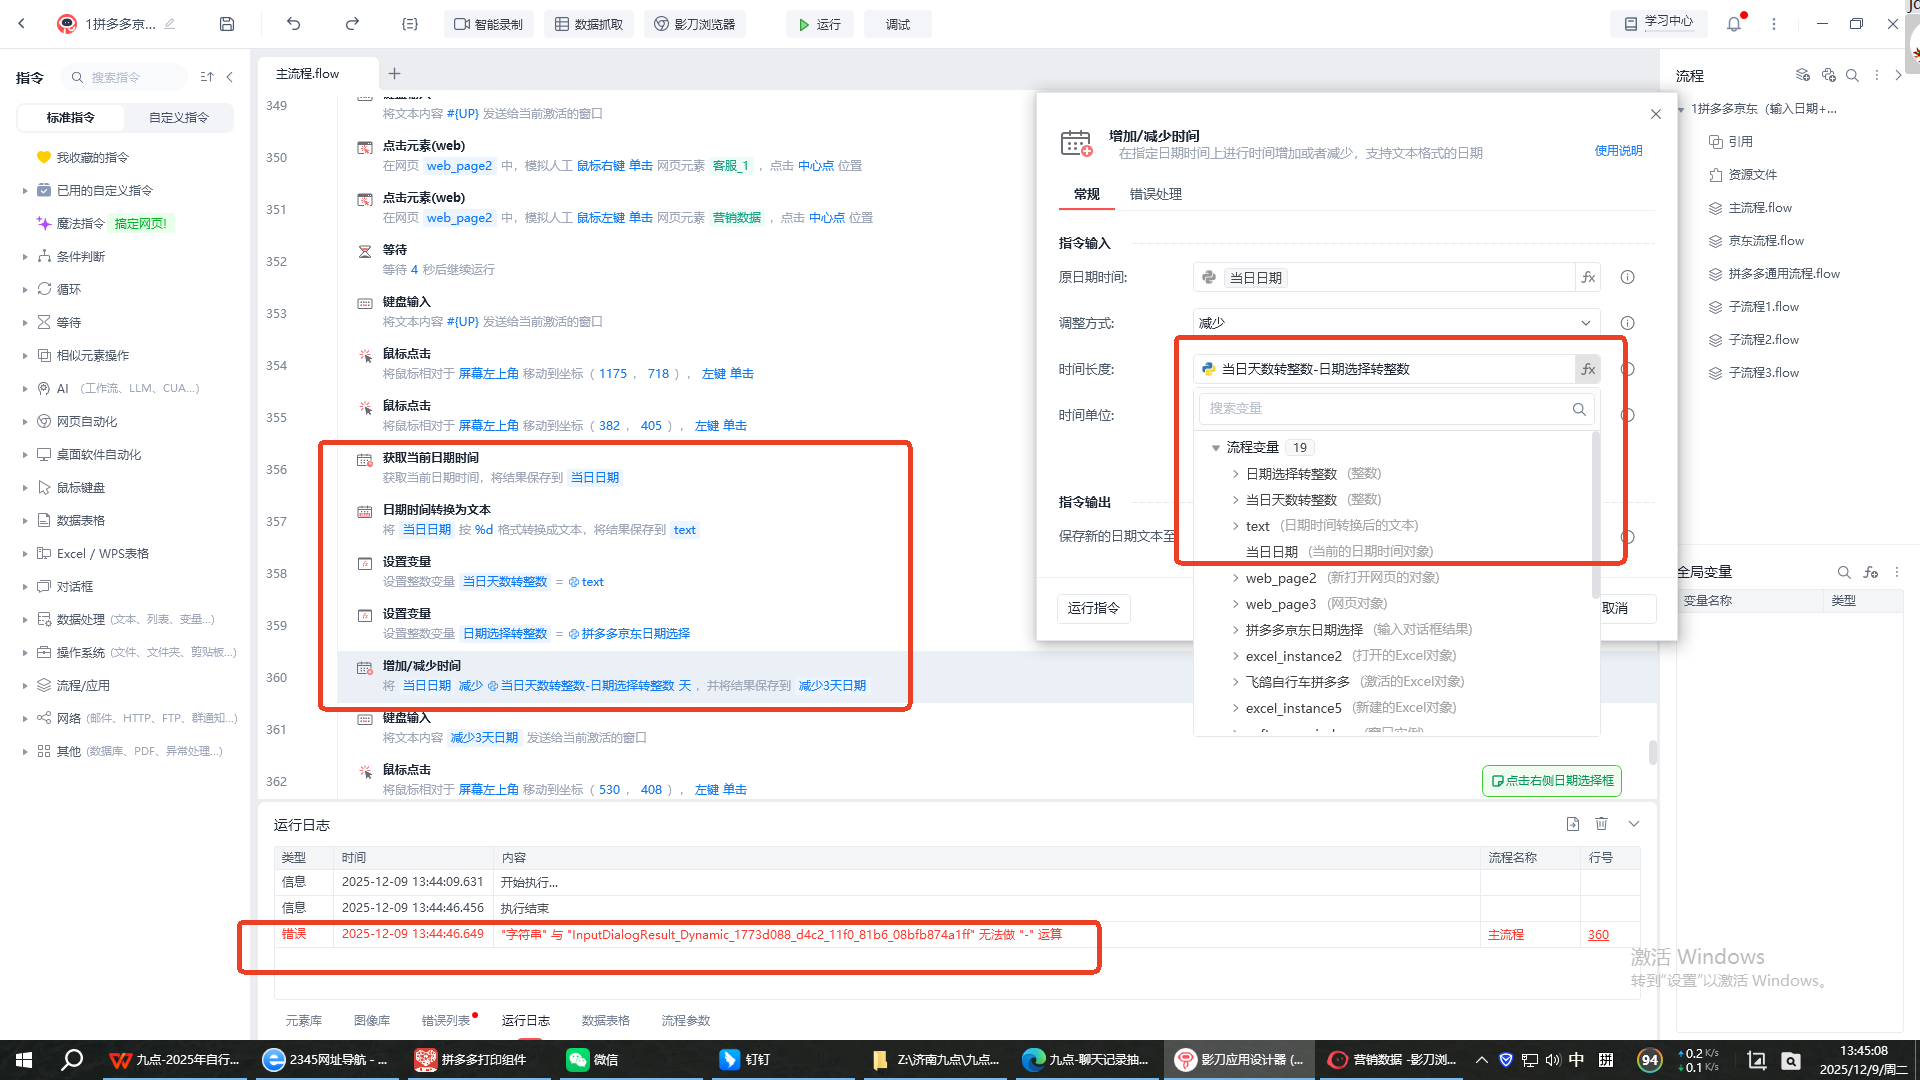Collapse the 流程变量 variable group
Viewport: 1920px width, 1080px height.
coord(1216,448)
